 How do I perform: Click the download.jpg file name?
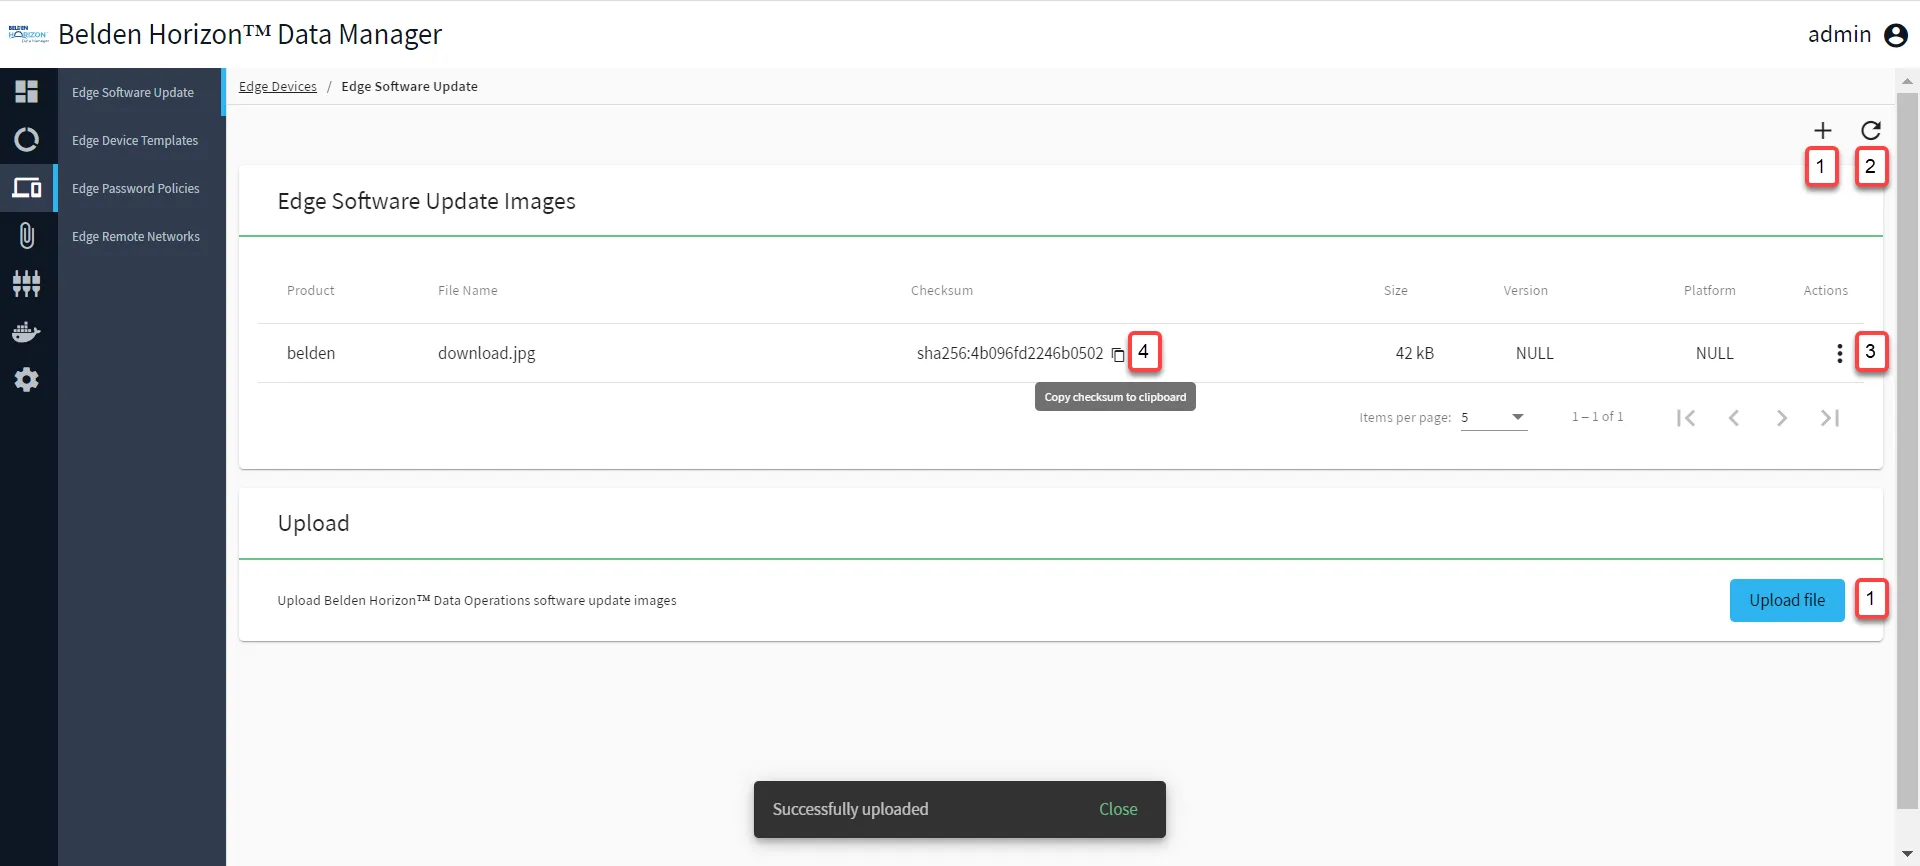pos(487,353)
